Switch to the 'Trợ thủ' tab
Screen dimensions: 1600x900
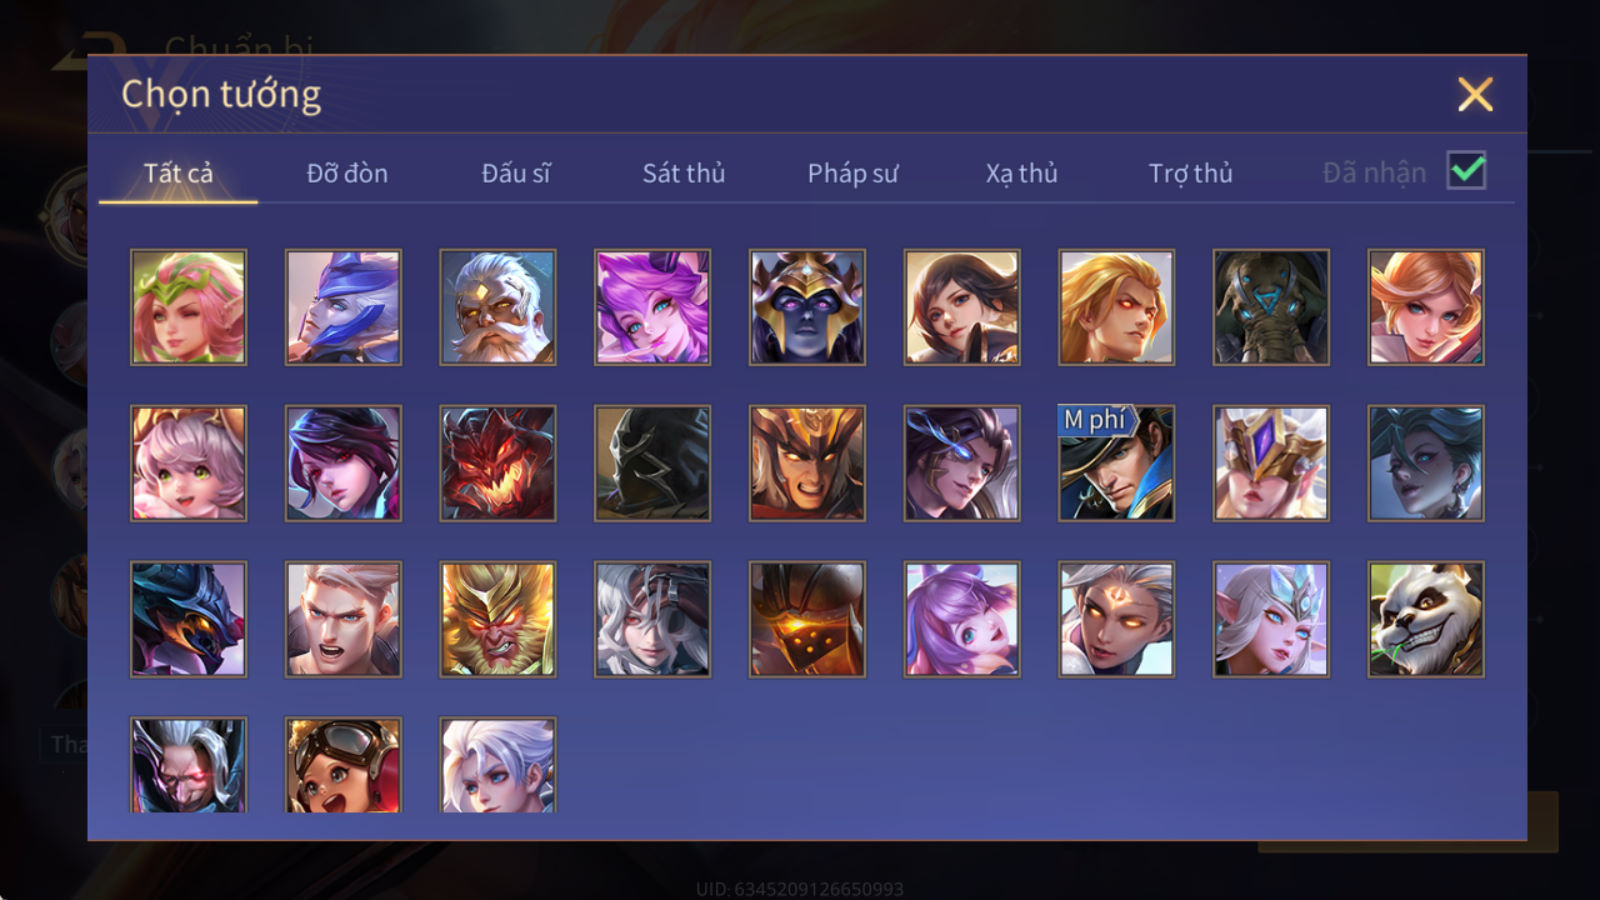(x=1190, y=173)
